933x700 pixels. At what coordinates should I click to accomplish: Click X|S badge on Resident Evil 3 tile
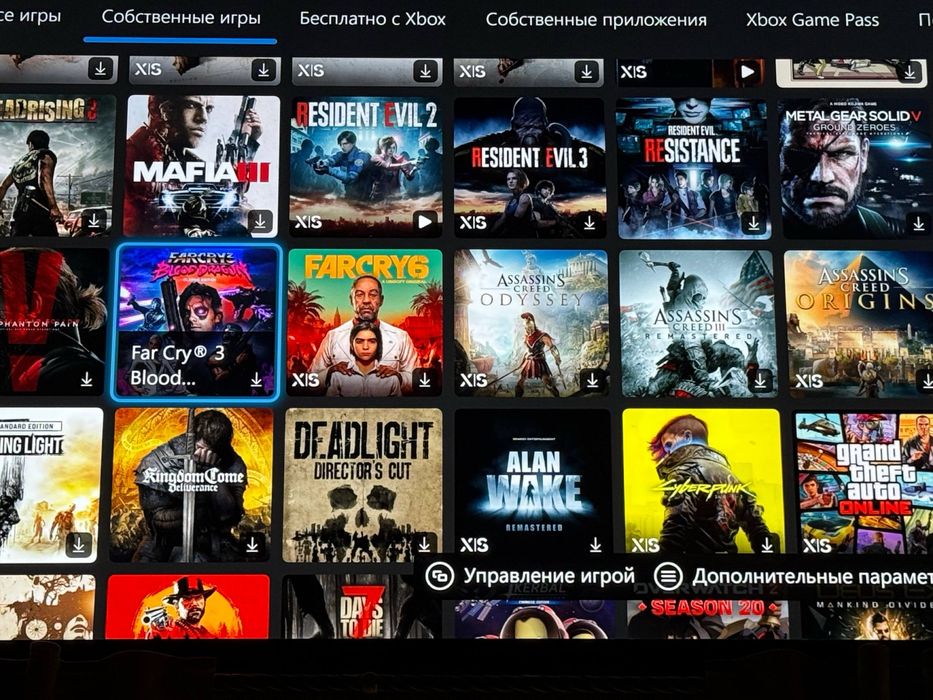472,223
